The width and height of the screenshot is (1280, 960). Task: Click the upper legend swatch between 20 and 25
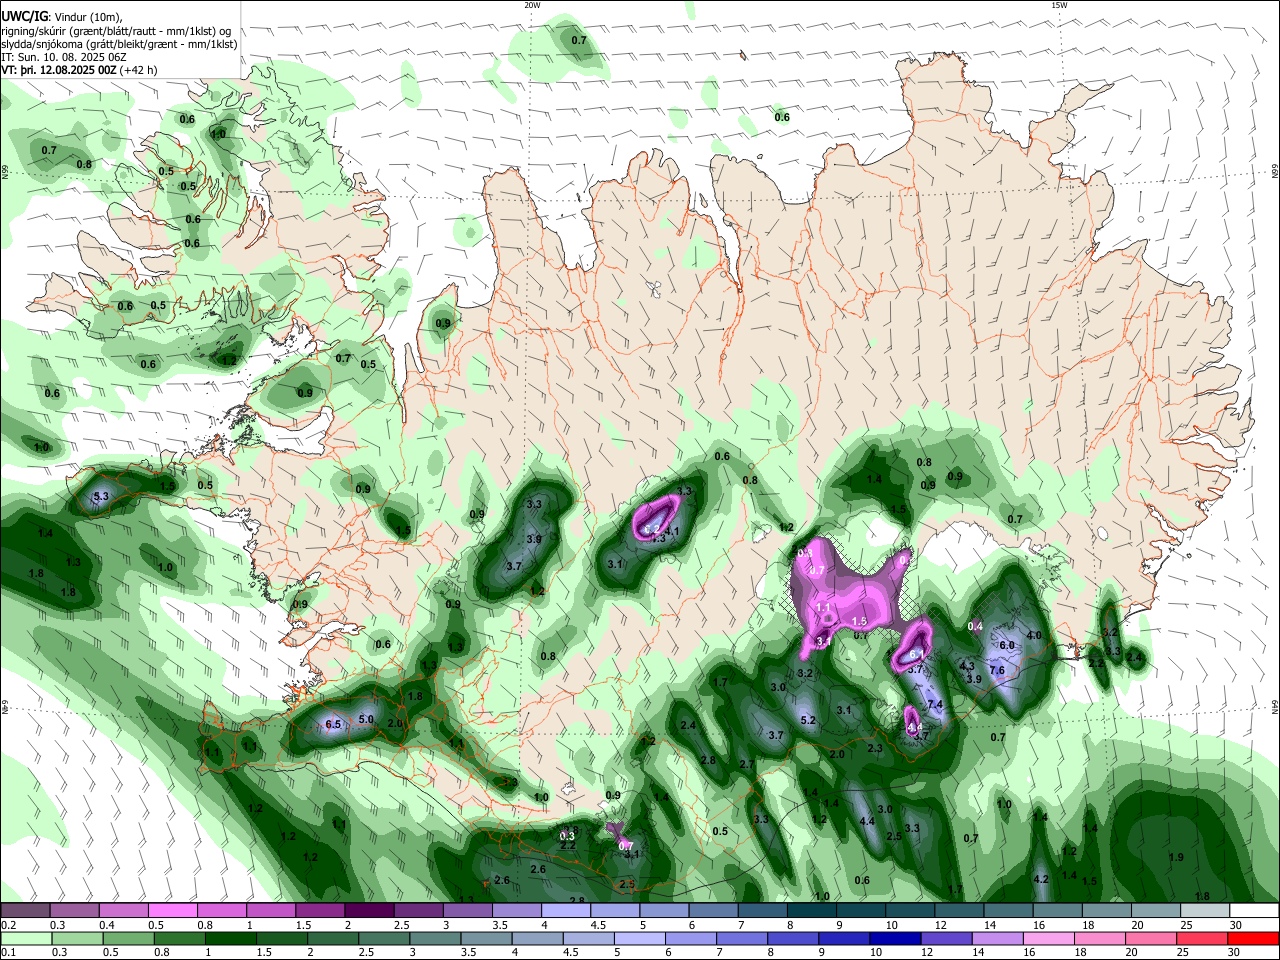(1156, 911)
